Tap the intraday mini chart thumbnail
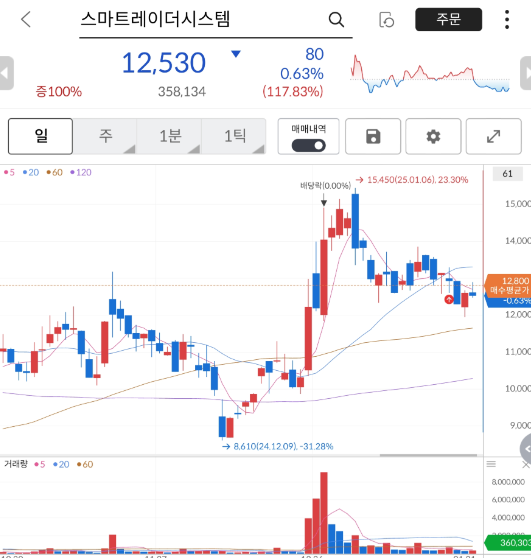 [x=430, y=74]
